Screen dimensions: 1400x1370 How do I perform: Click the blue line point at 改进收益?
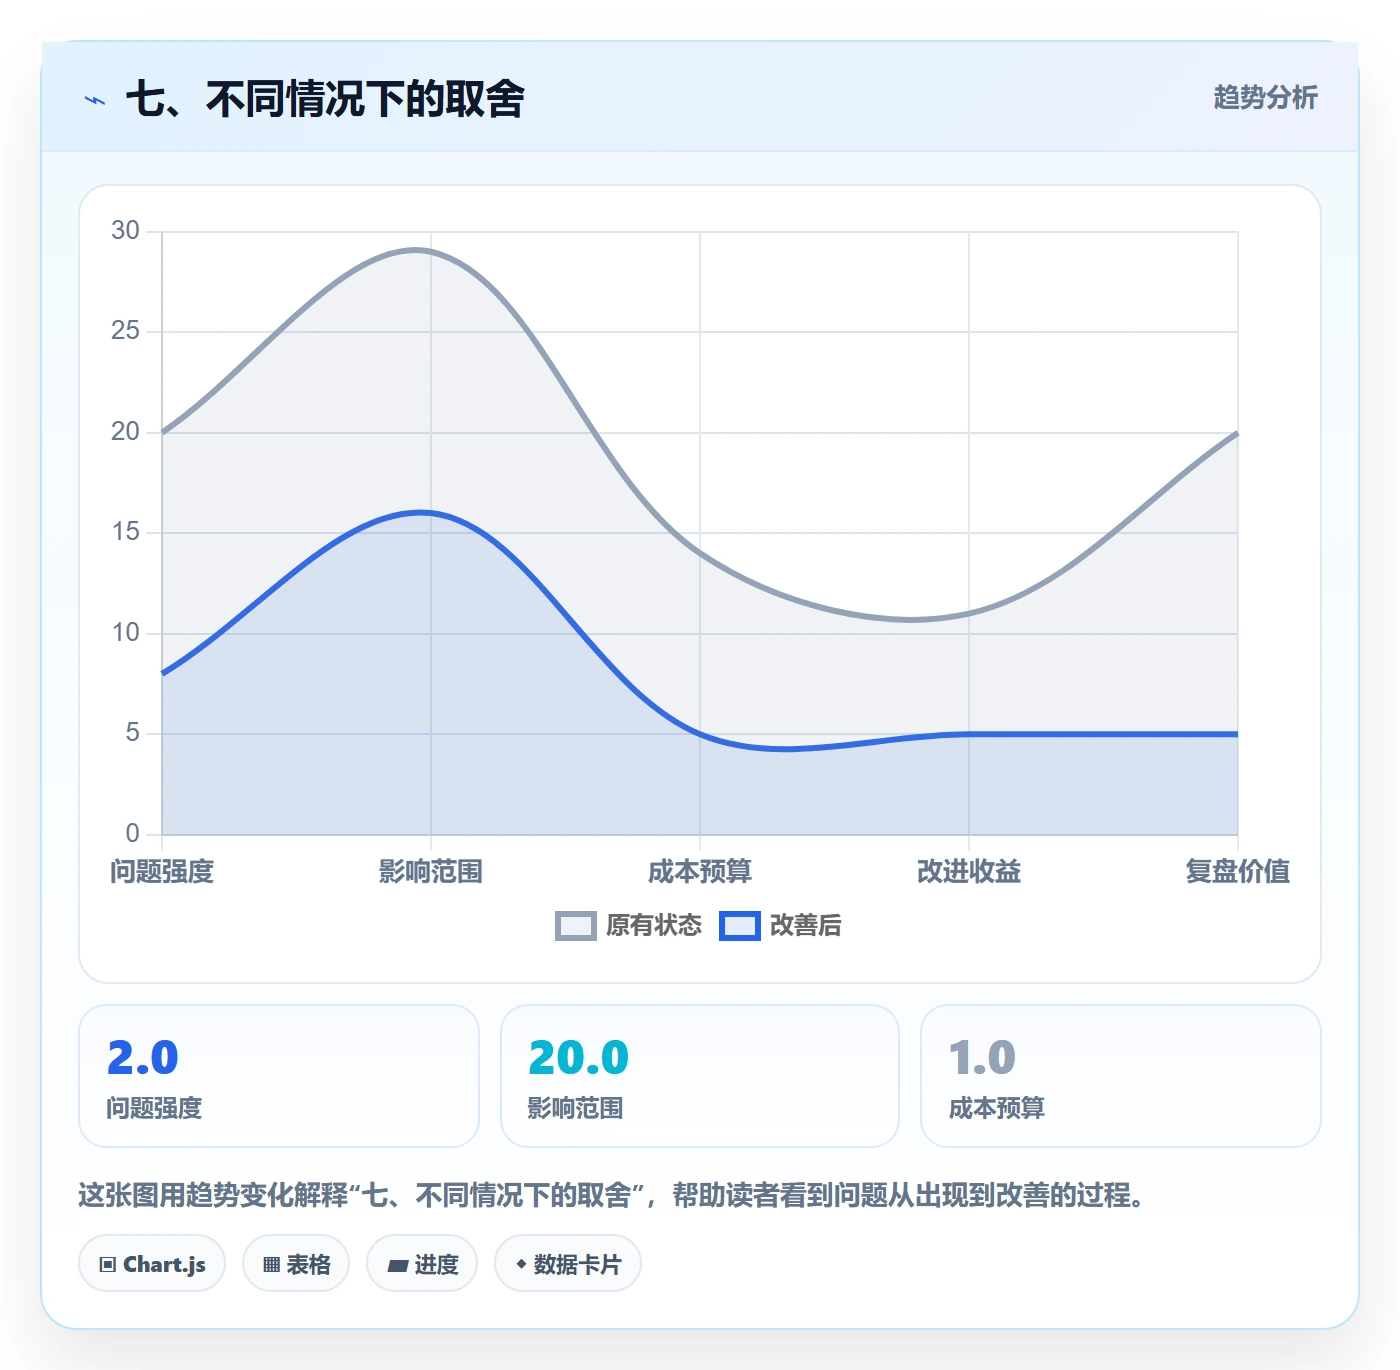pos(969,734)
